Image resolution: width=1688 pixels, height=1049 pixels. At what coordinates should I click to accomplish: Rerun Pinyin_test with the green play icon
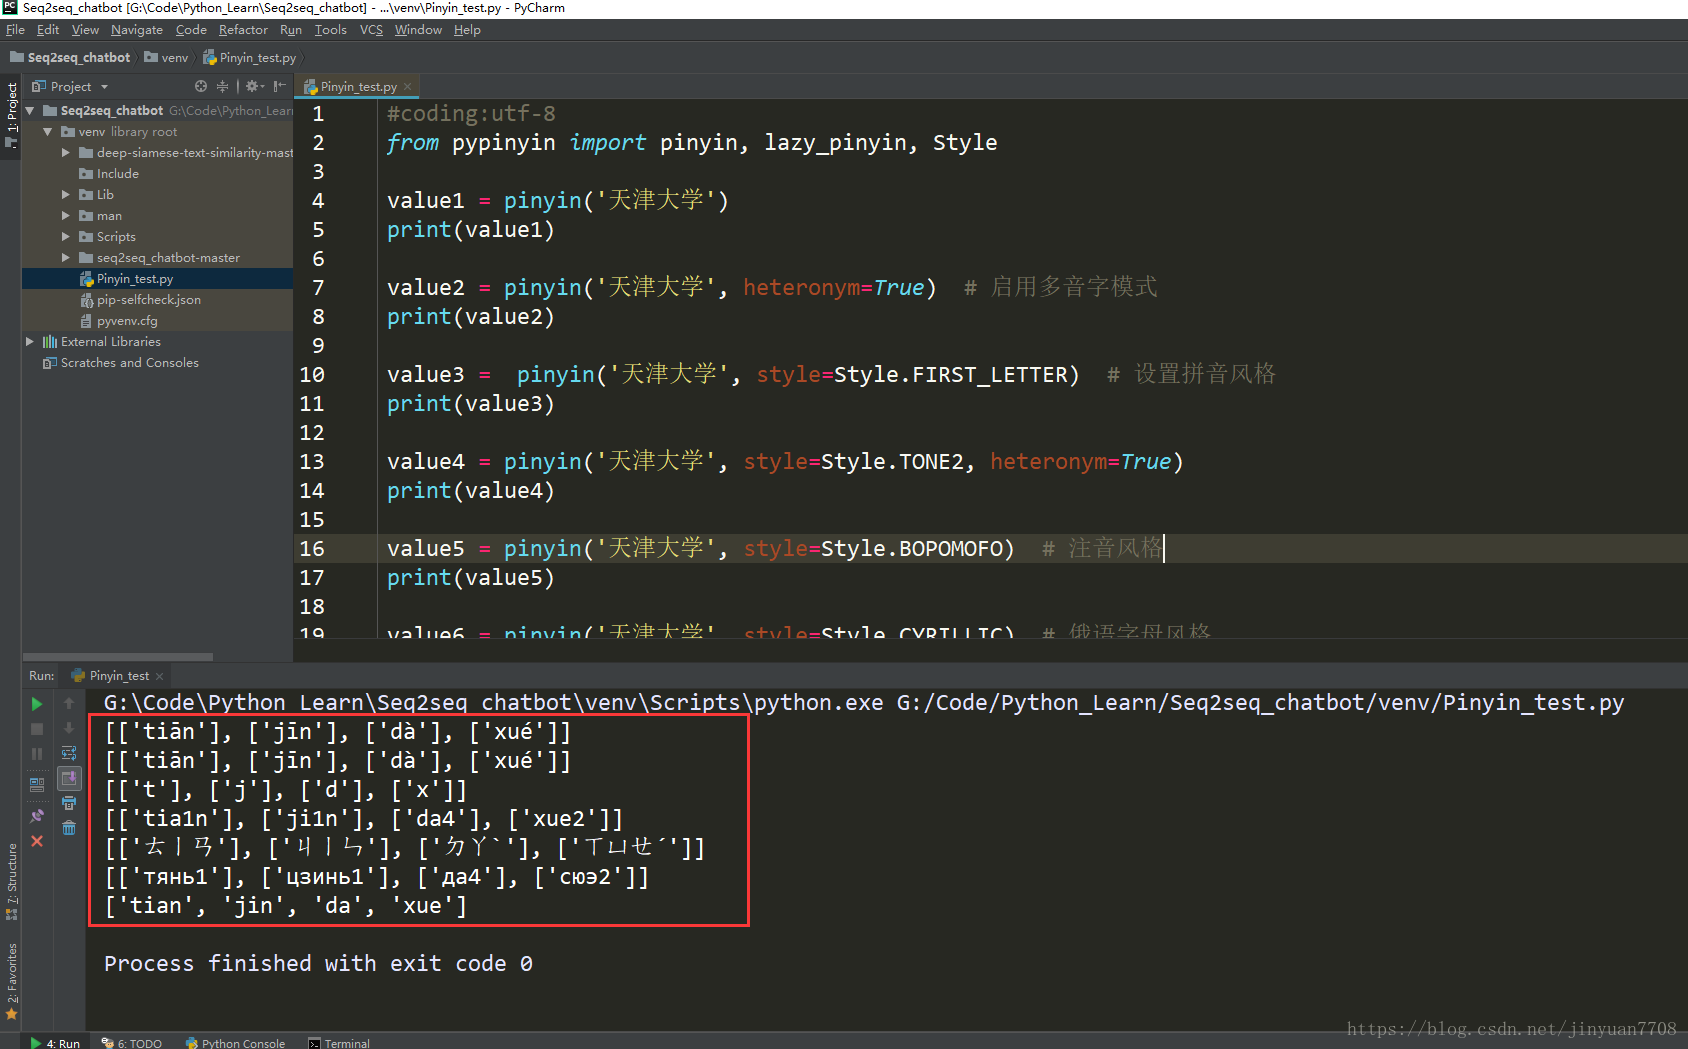pyautogui.click(x=37, y=704)
